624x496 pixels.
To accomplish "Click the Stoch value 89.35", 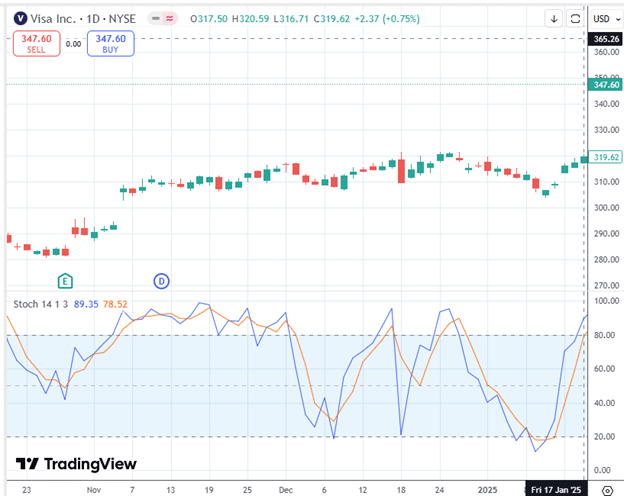I will (86, 304).
